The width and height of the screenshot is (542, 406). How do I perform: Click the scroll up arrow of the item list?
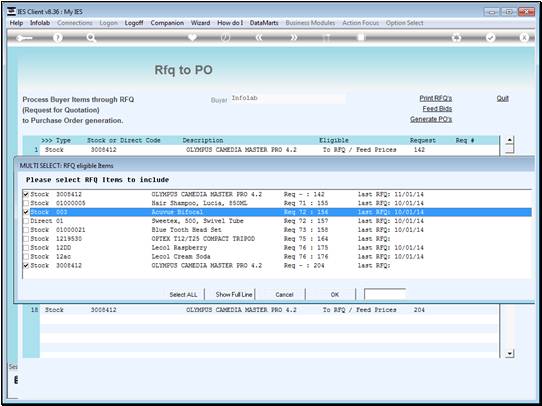pos(509,141)
